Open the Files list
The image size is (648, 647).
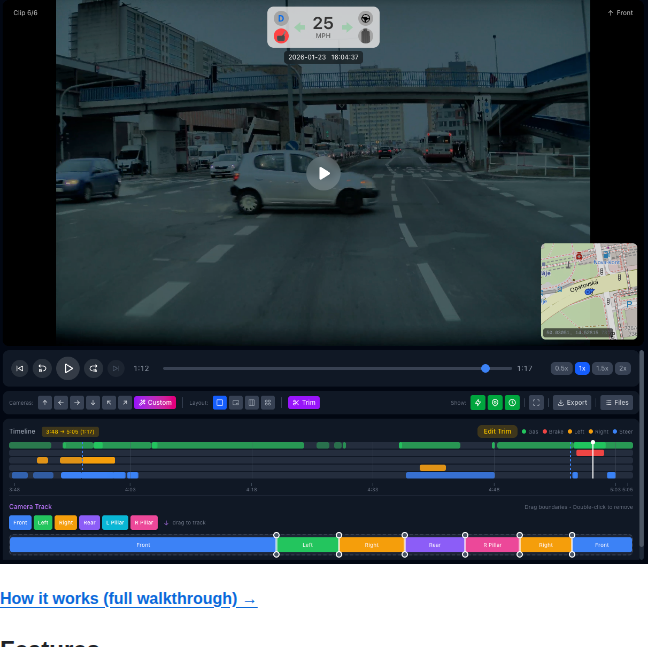click(617, 402)
